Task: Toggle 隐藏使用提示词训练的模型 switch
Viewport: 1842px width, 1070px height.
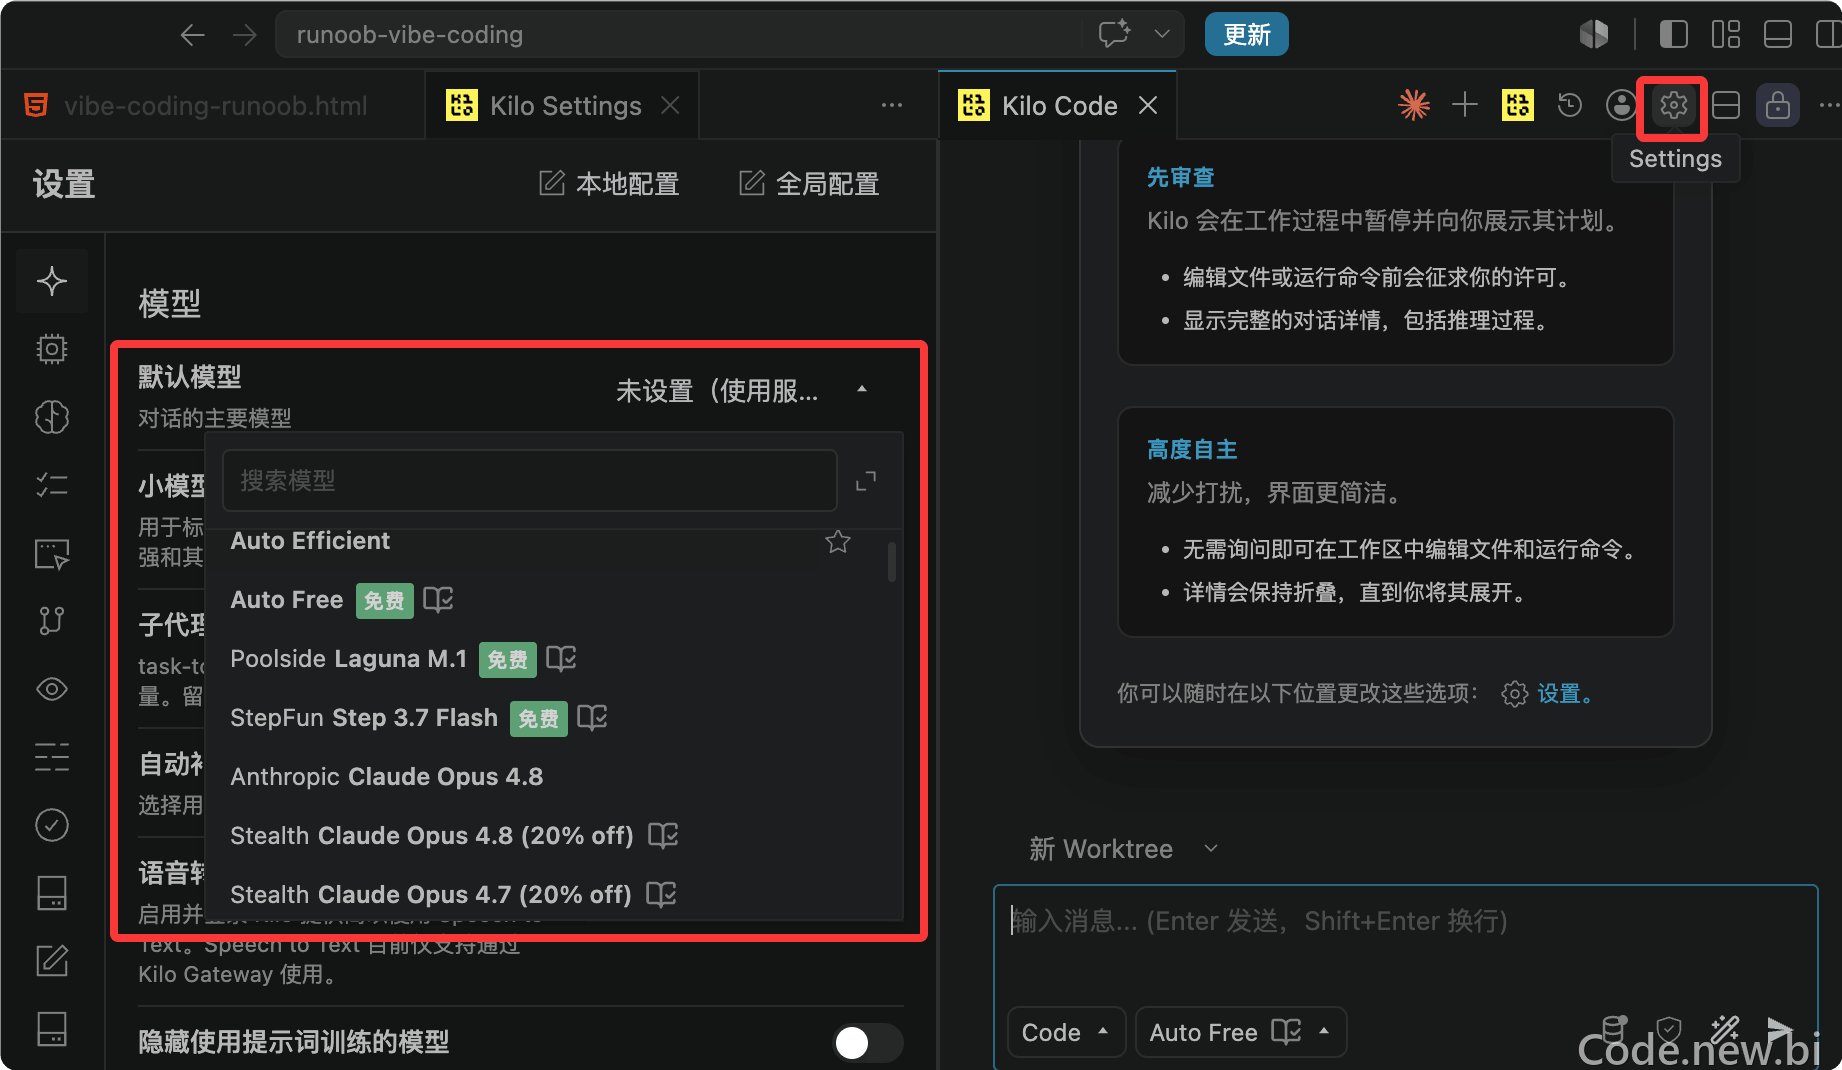Action: coord(867,1042)
